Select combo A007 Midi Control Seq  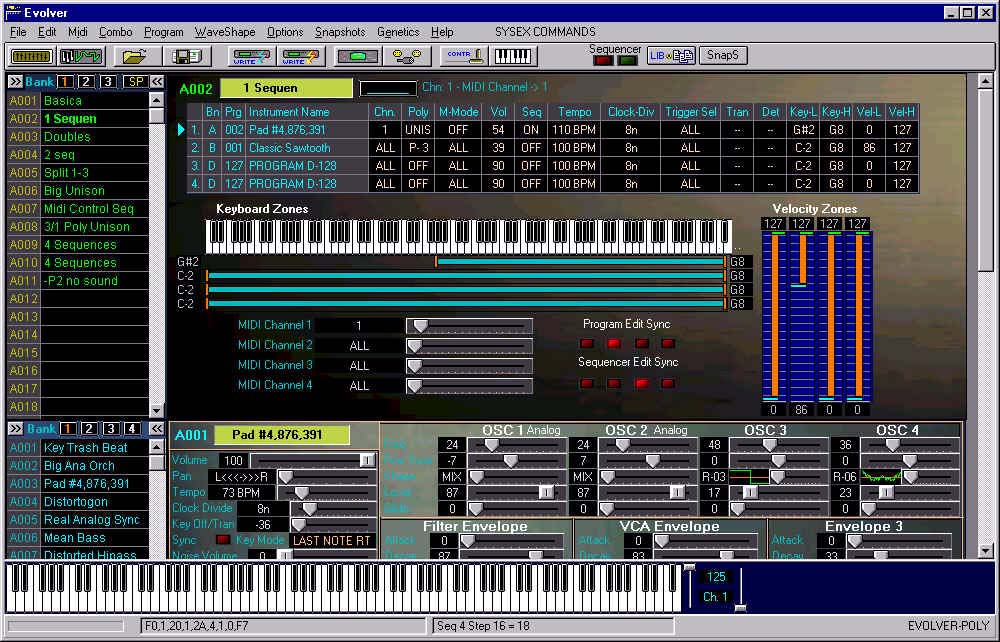[78, 208]
